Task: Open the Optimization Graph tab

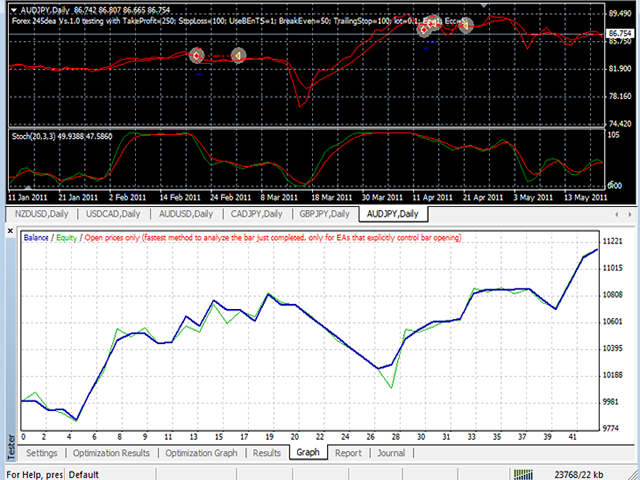Action: (201, 453)
